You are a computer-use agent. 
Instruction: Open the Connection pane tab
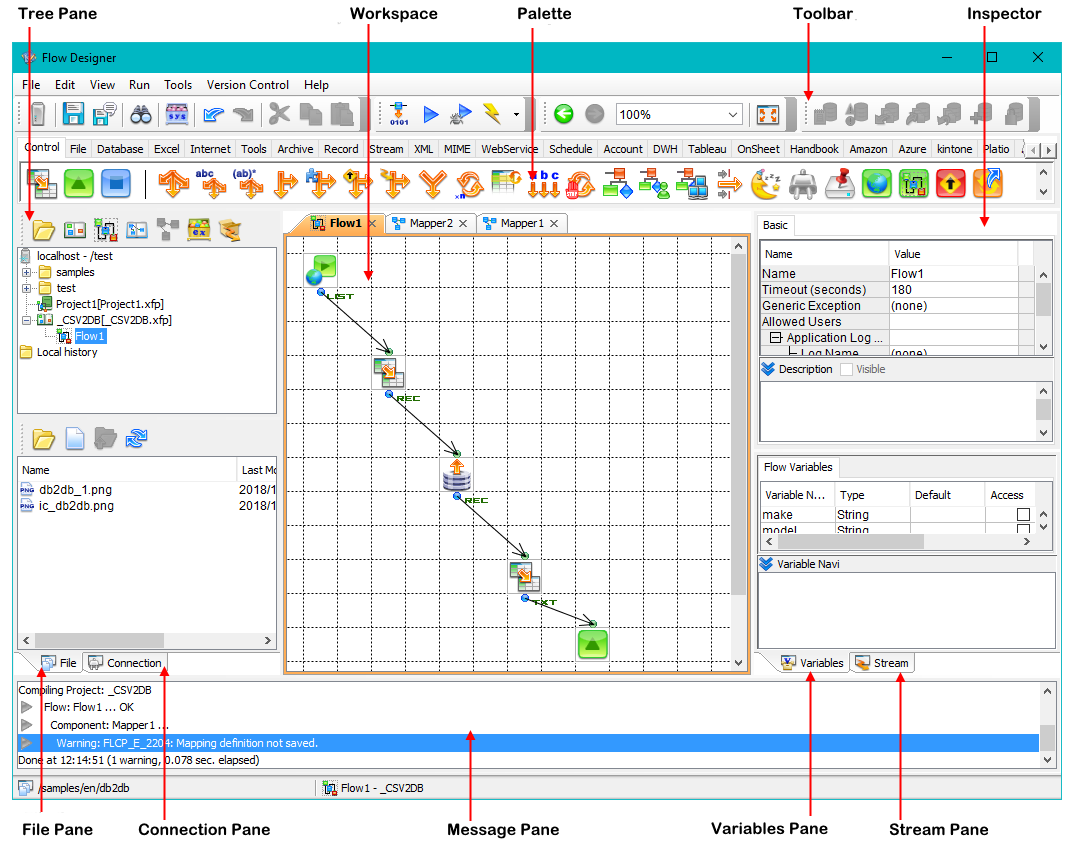(126, 663)
